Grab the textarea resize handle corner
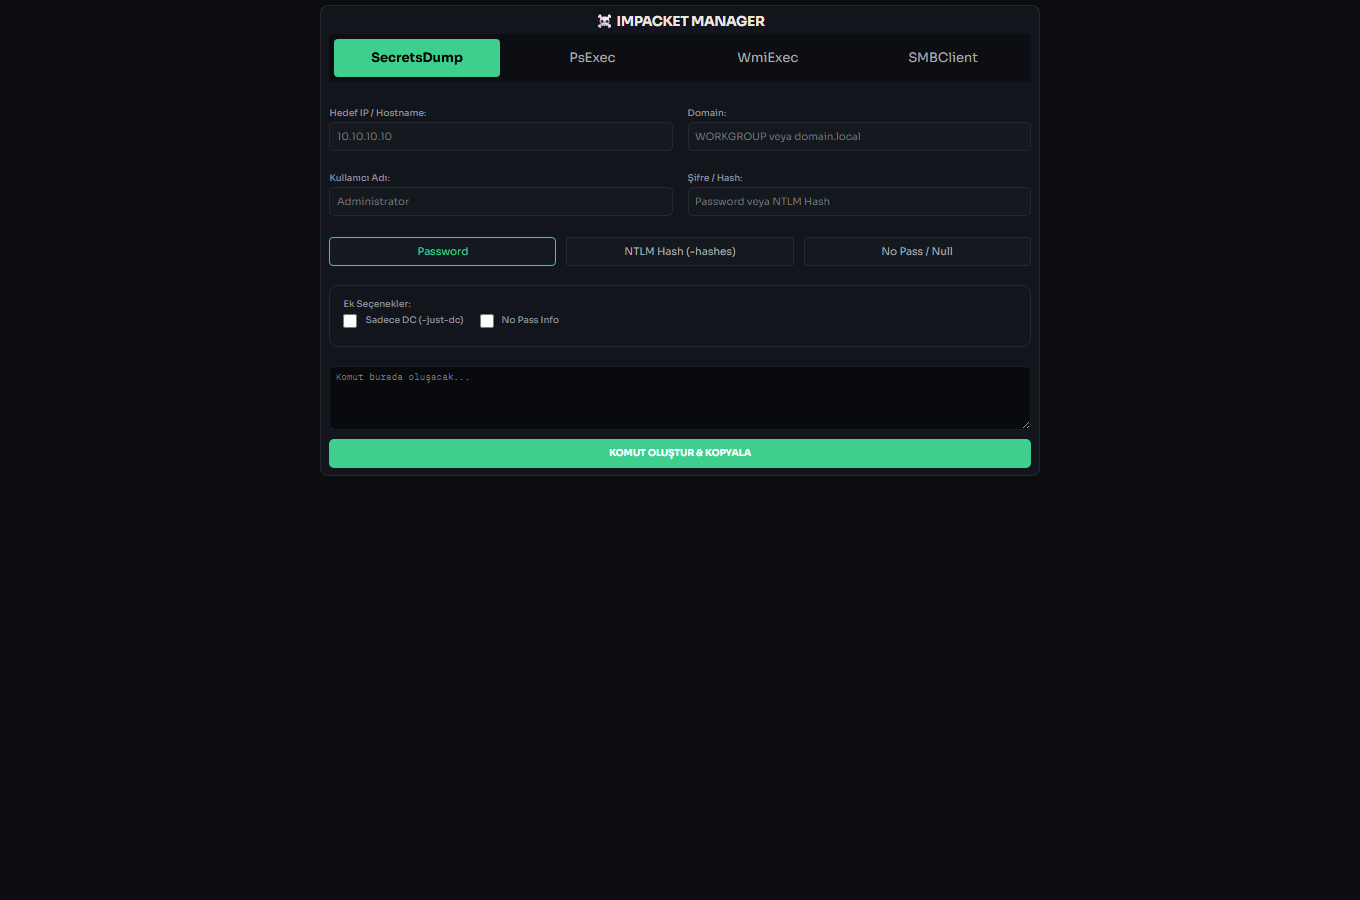The height and width of the screenshot is (900, 1360). [1025, 424]
